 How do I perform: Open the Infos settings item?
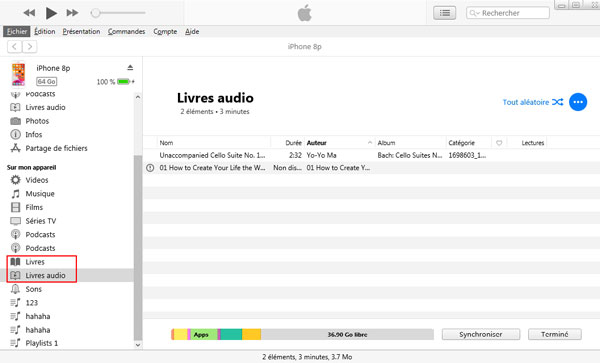[x=34, y=135]
